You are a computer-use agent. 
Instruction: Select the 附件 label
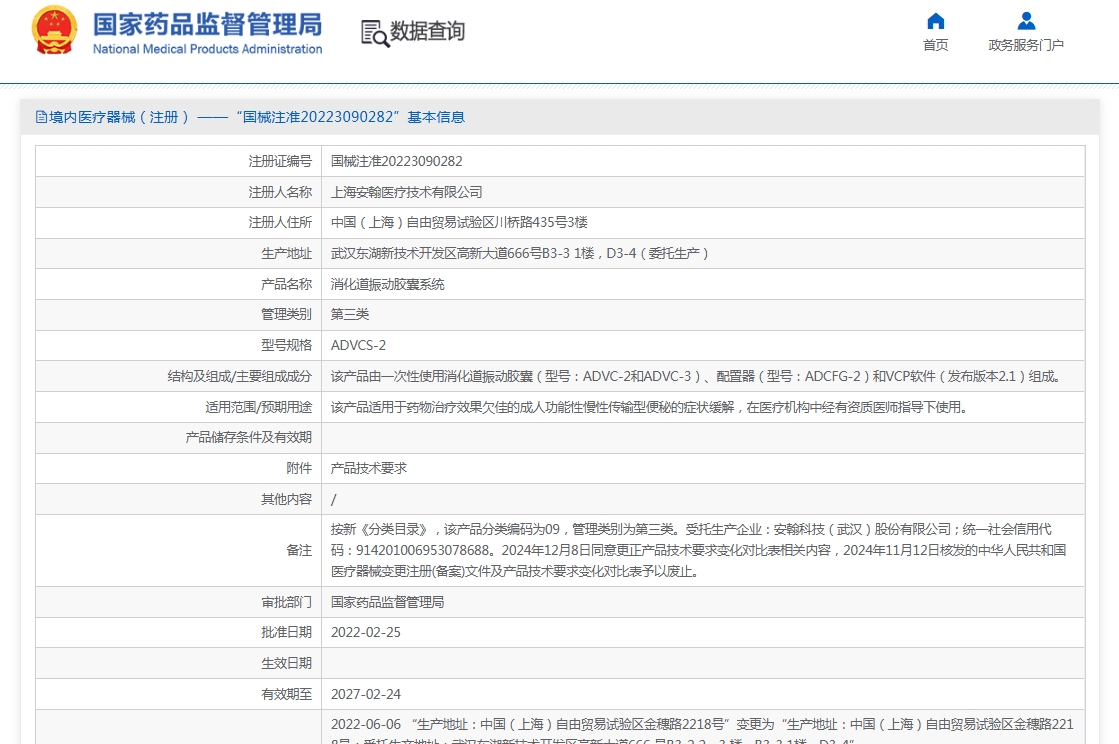299,469
